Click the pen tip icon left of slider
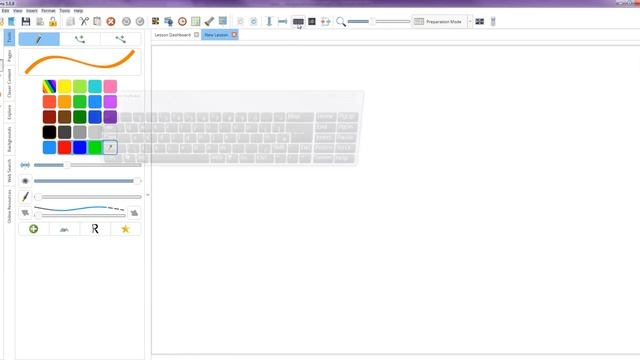The image size is (640, 360). click(x=25, y=197)
